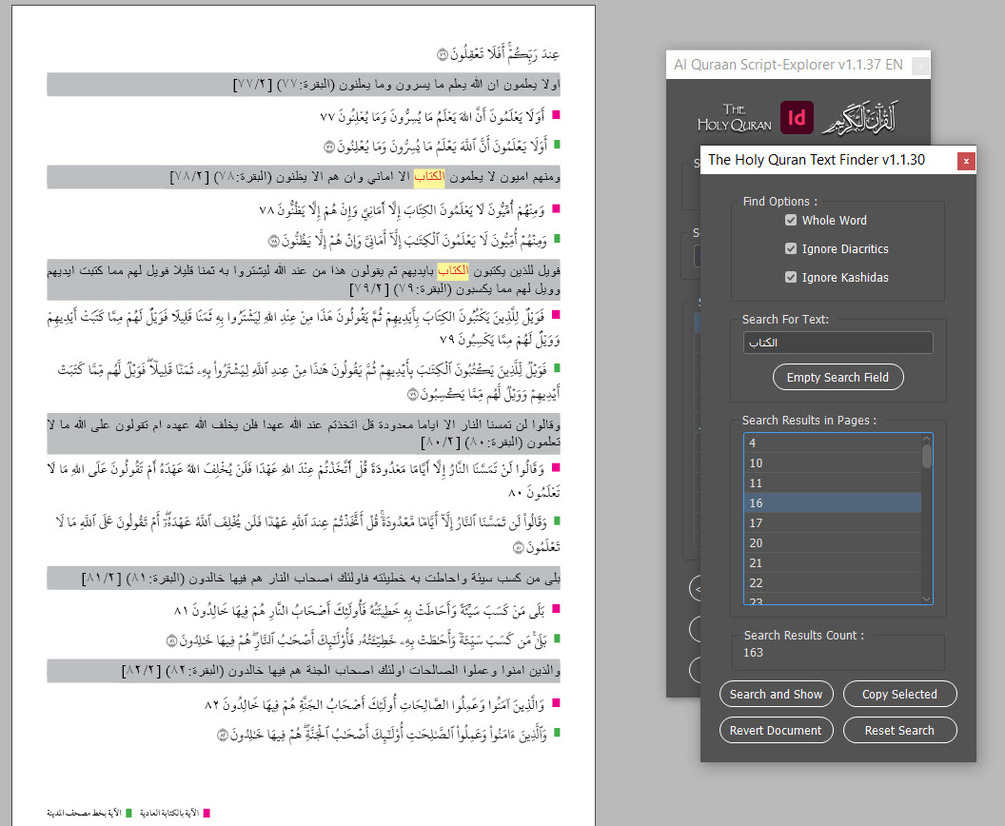Click the Search and Show button
Viewport: 1005px width, 826px height.
776,694
